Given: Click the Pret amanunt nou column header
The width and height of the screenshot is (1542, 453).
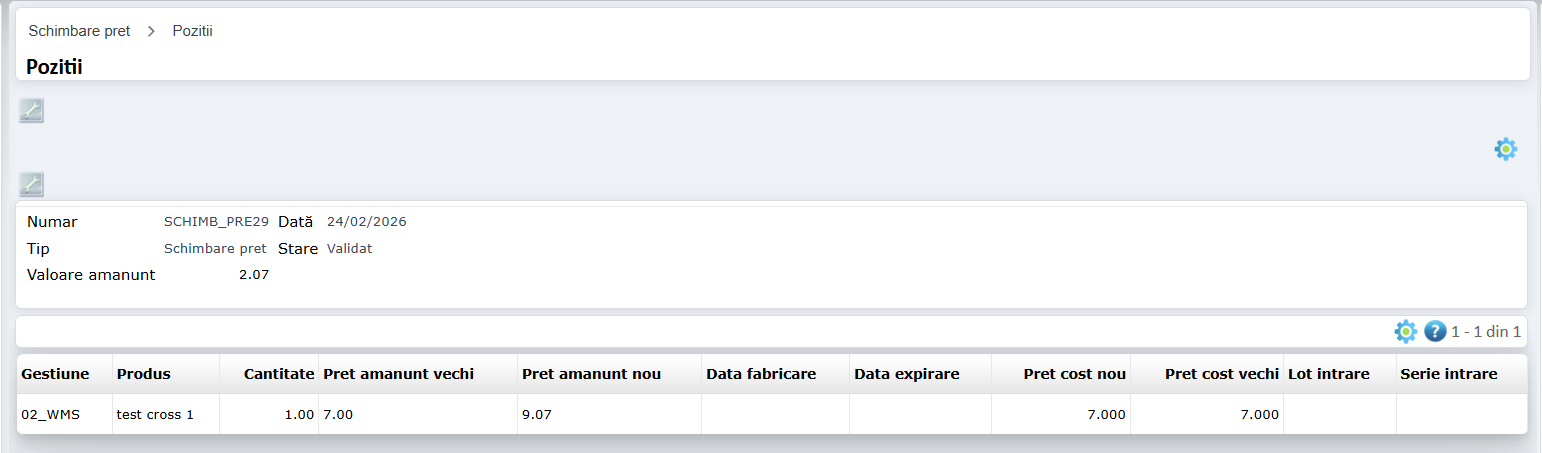Looking at the screenshot, I should [591, 374].
